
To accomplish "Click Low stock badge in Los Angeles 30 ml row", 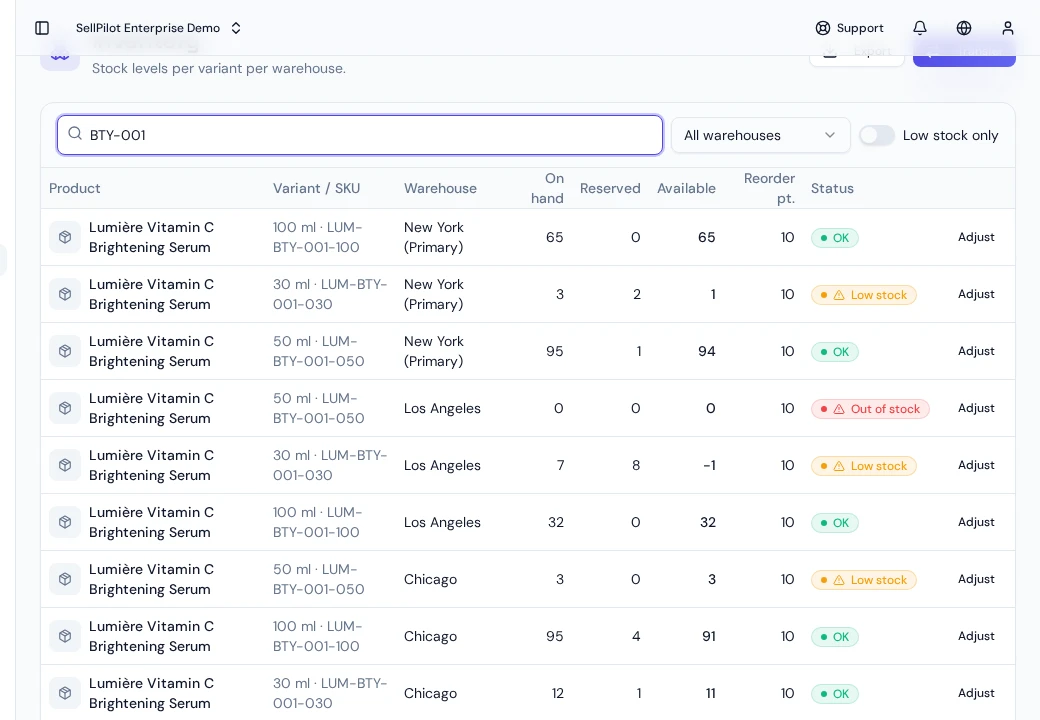I will [864, 466].
